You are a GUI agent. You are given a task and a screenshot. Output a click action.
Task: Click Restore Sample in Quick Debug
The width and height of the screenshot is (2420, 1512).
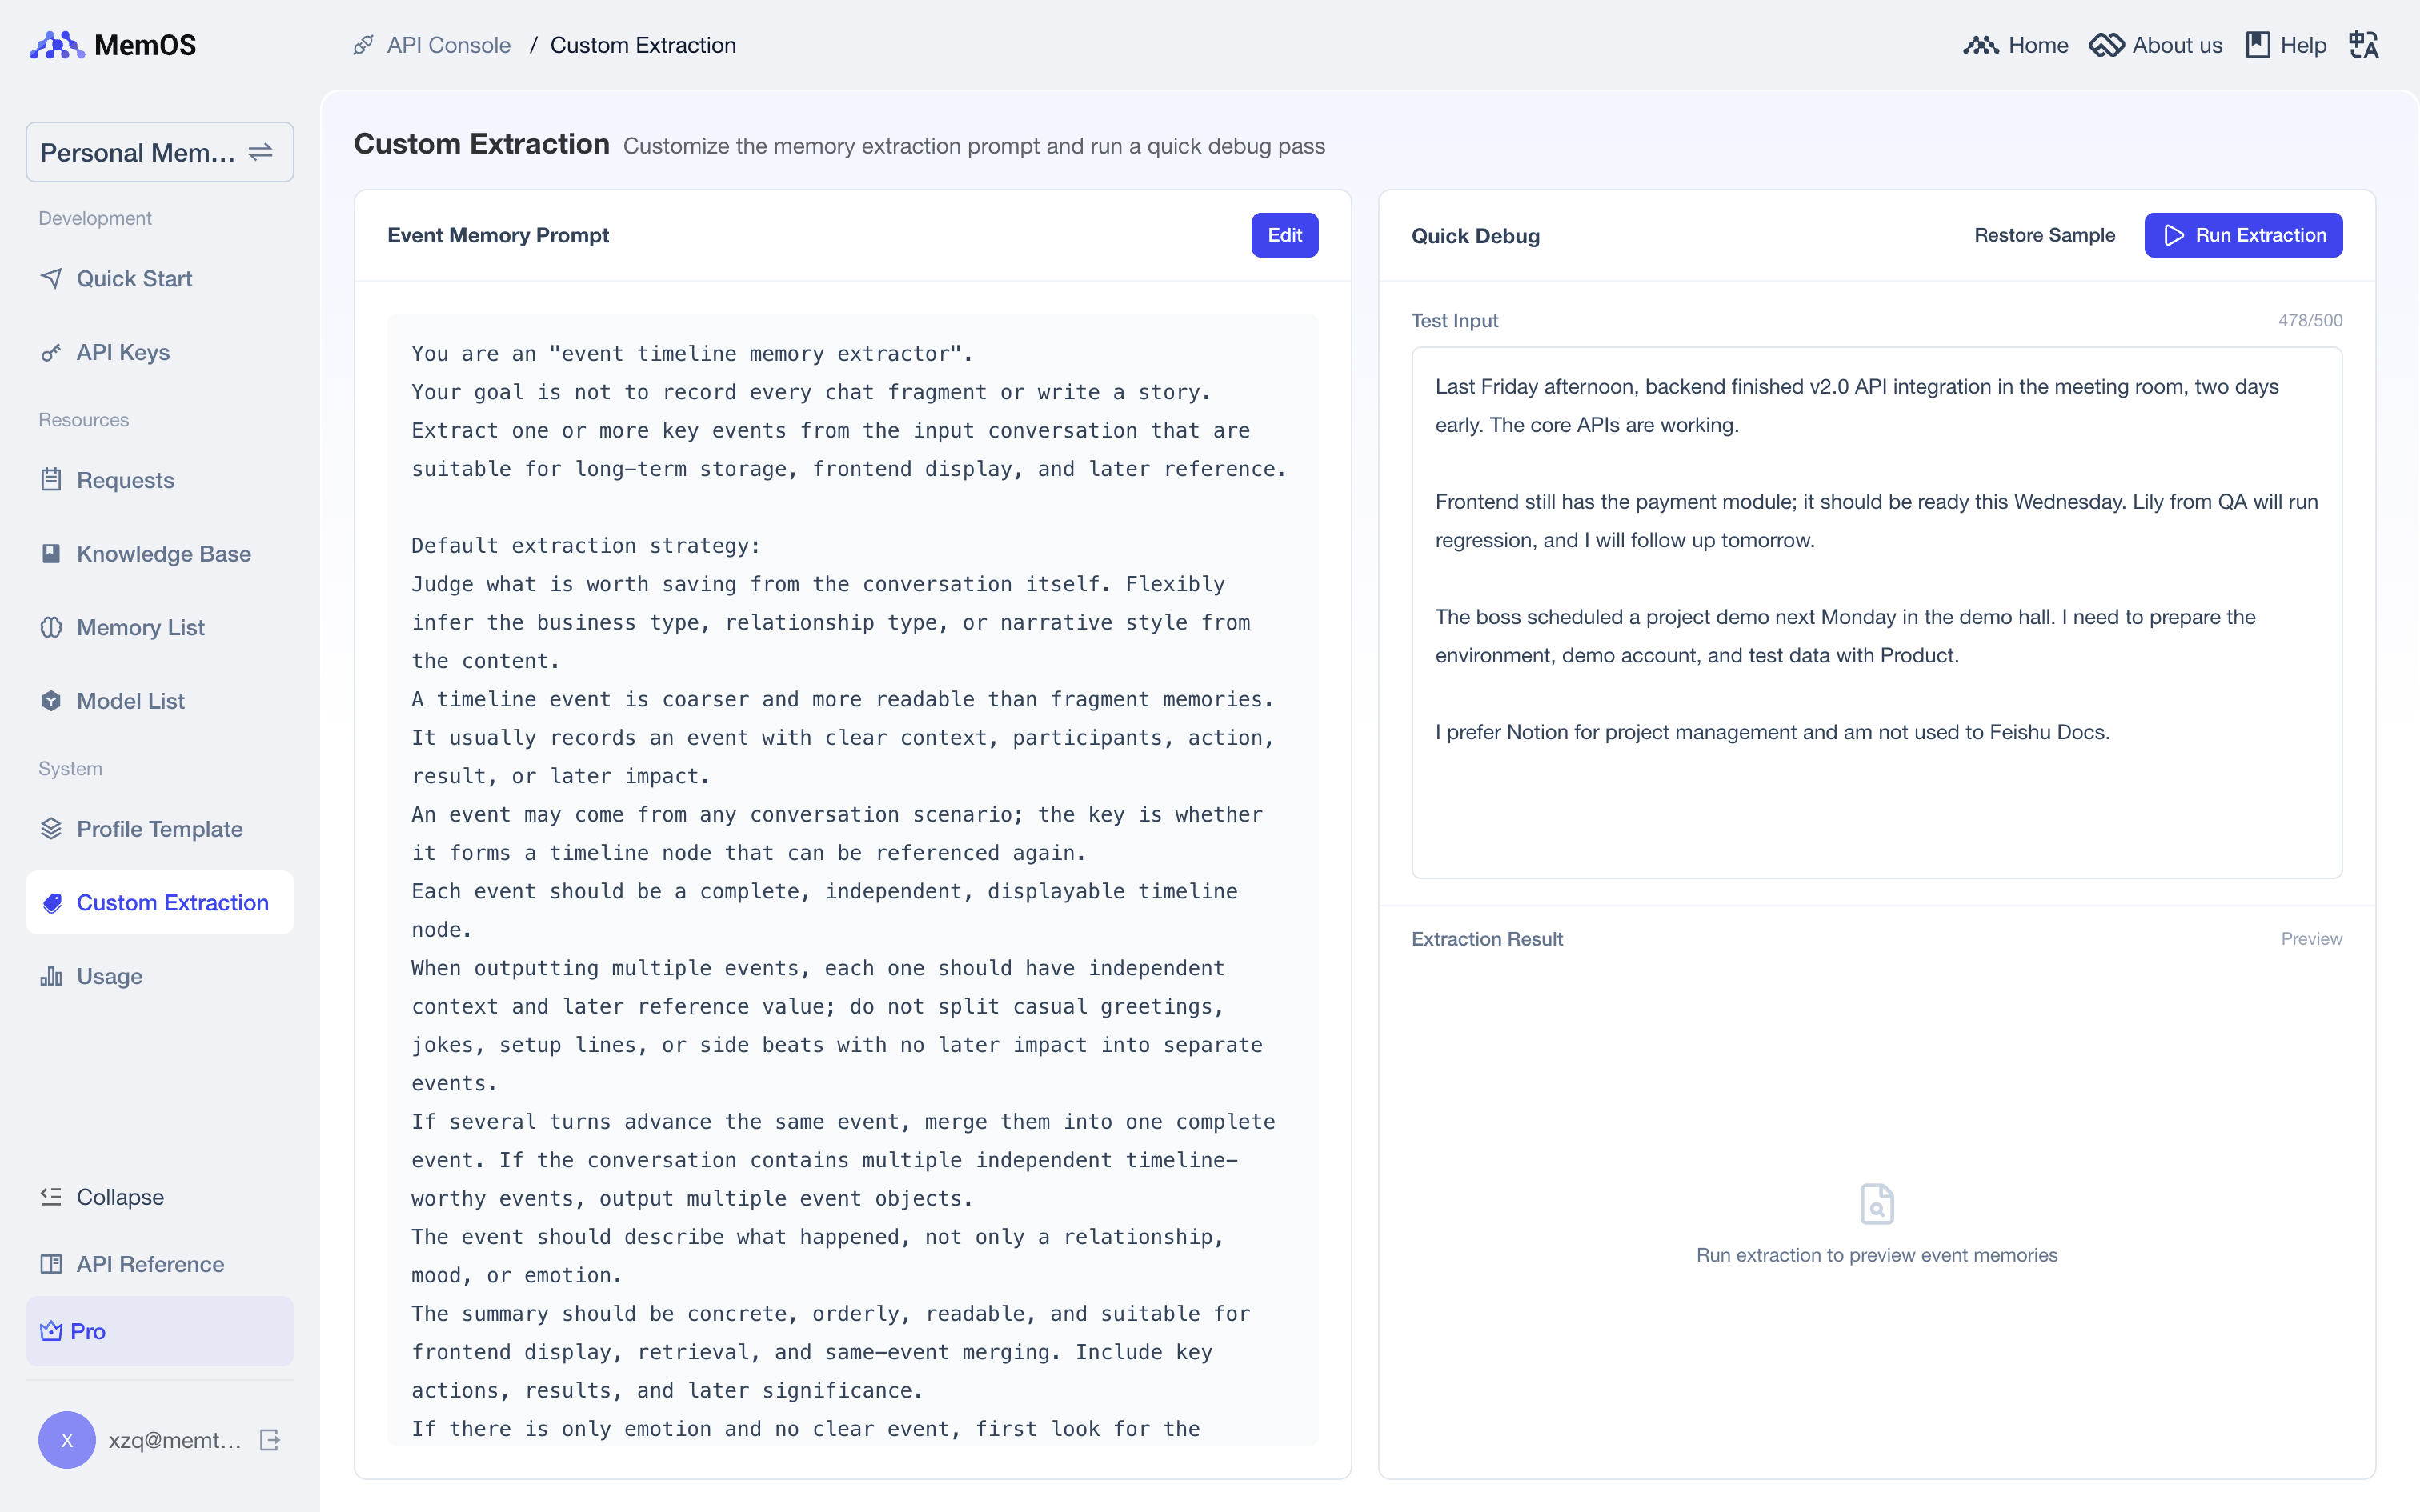2044,235
